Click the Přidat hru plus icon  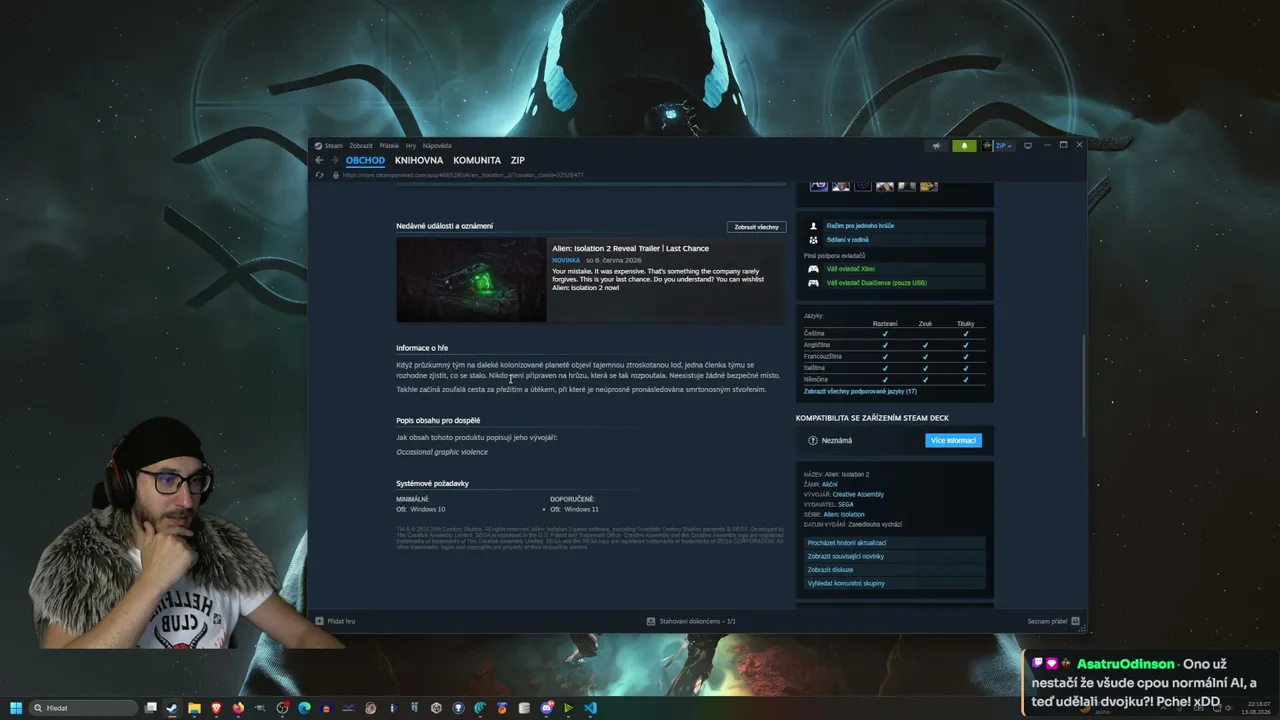[x=319, y=621]
